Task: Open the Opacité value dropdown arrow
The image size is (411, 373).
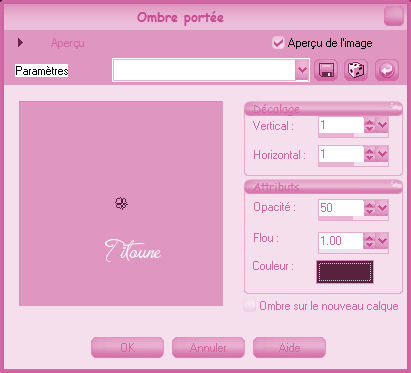Action: [x=382, y=208]
